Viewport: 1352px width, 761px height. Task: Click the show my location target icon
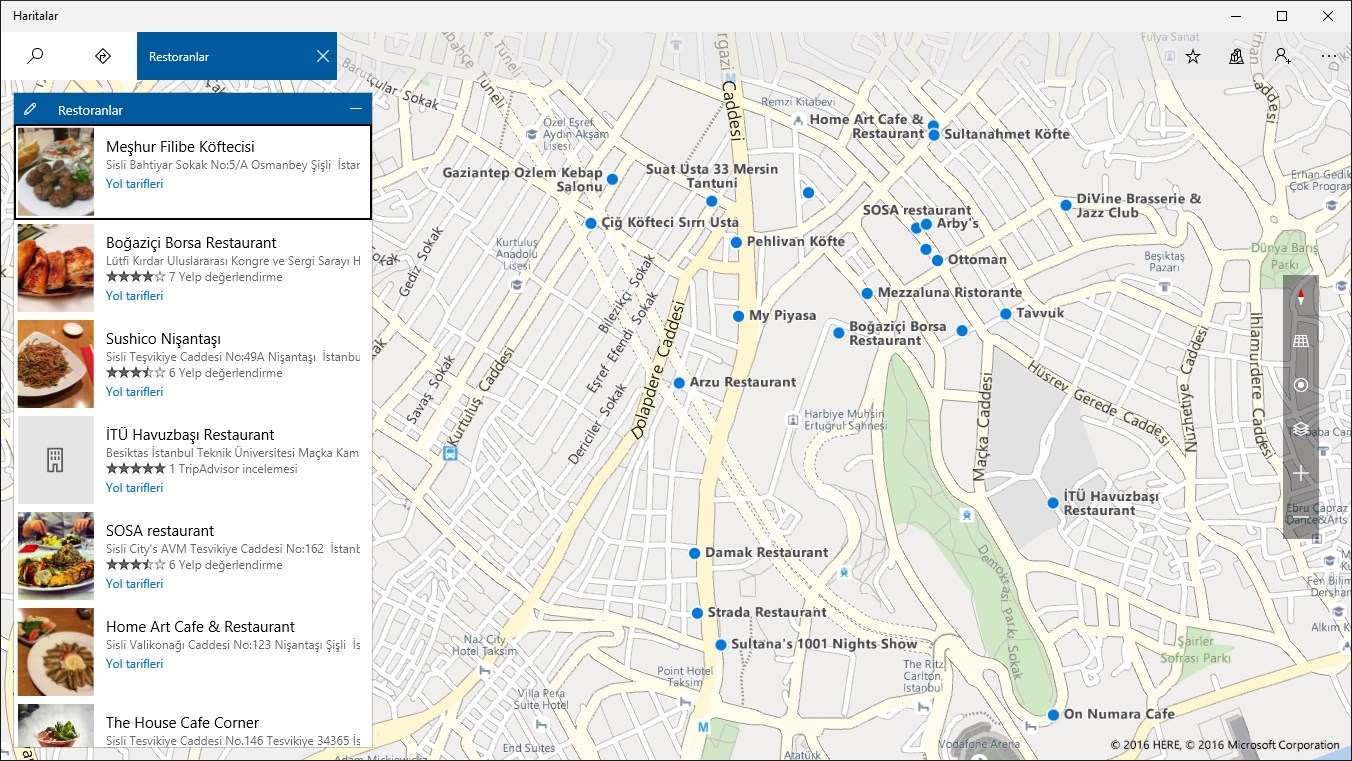(1301, 385)
